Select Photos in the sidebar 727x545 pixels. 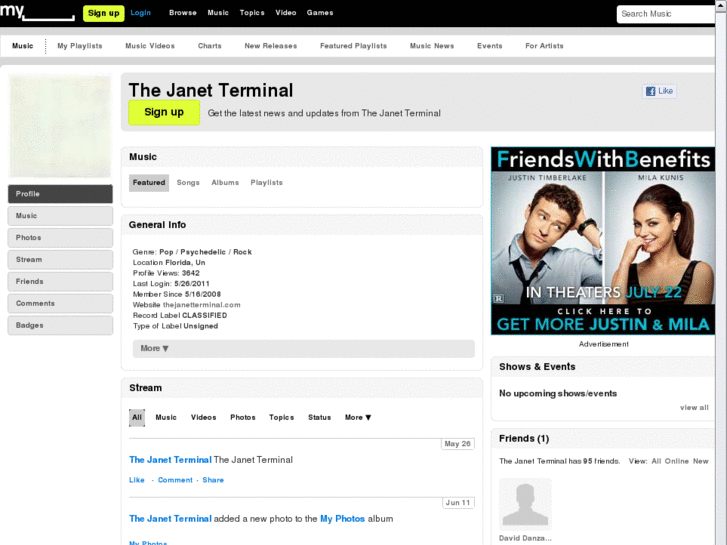pos(60,237)
